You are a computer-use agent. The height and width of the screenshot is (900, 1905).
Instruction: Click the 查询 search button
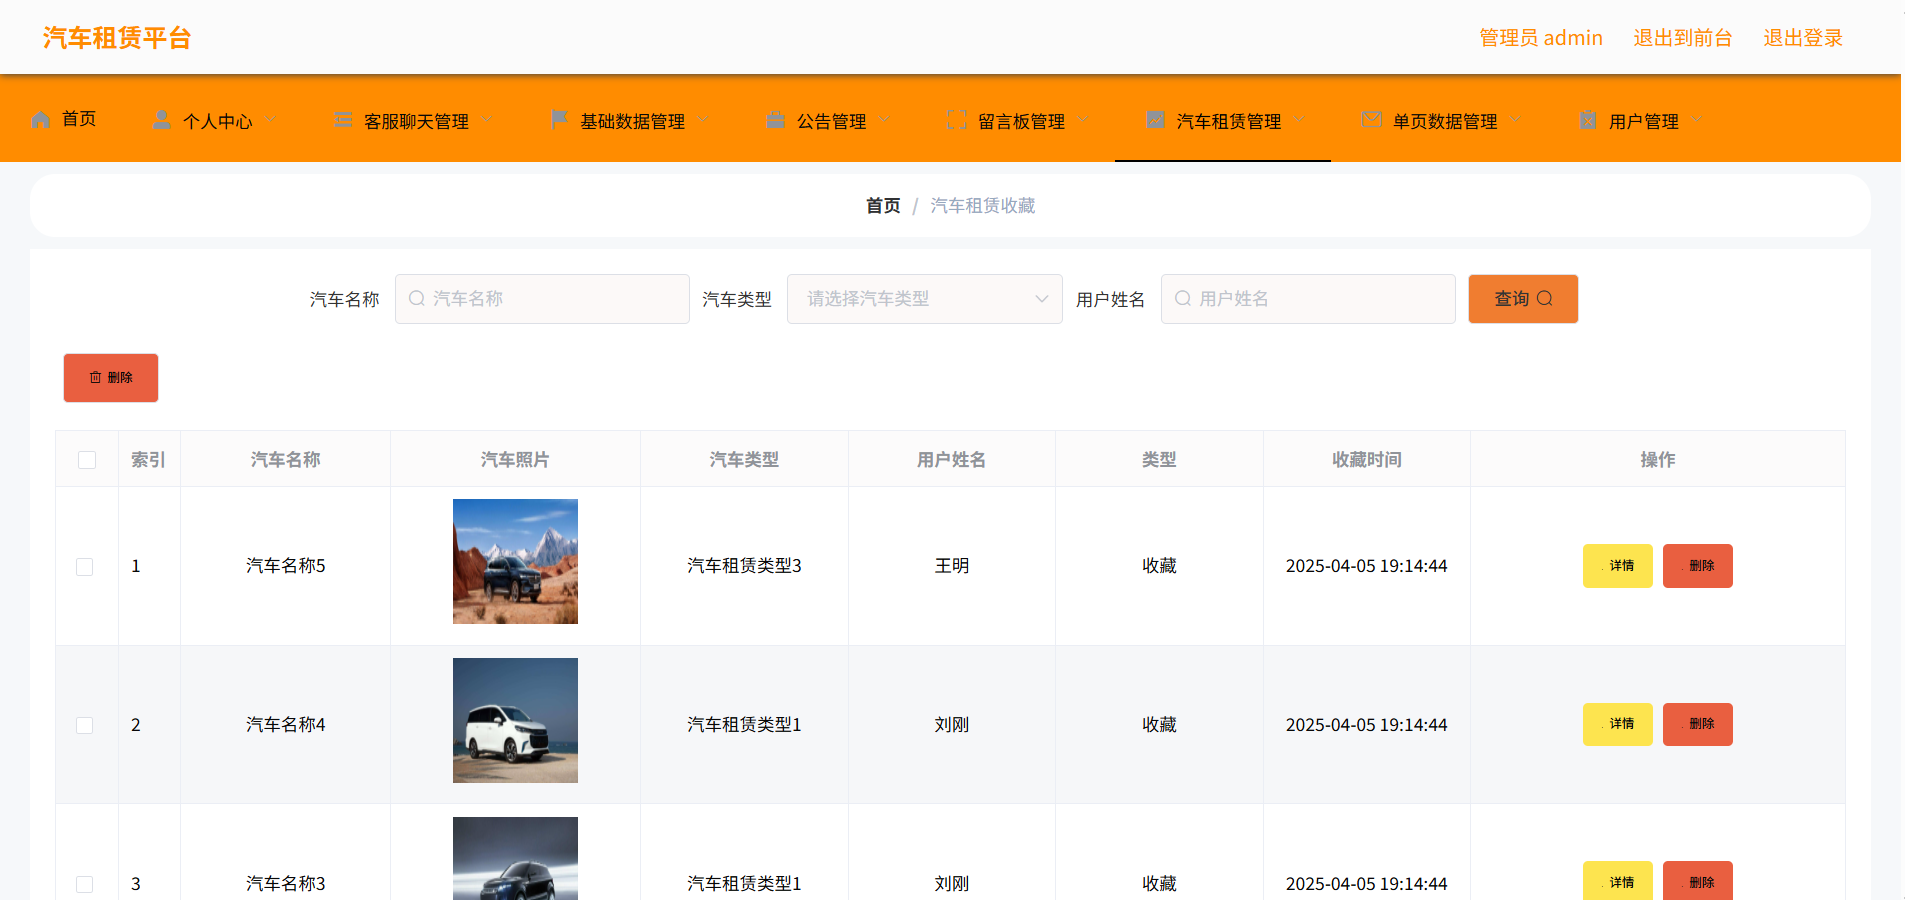tap(1522, 298)
